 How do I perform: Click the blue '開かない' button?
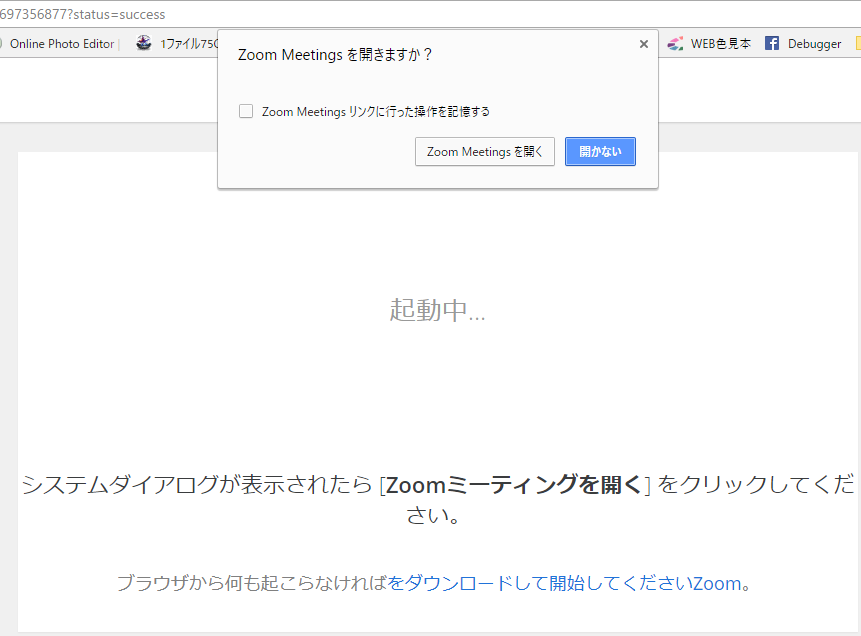(x=600, y=152)
